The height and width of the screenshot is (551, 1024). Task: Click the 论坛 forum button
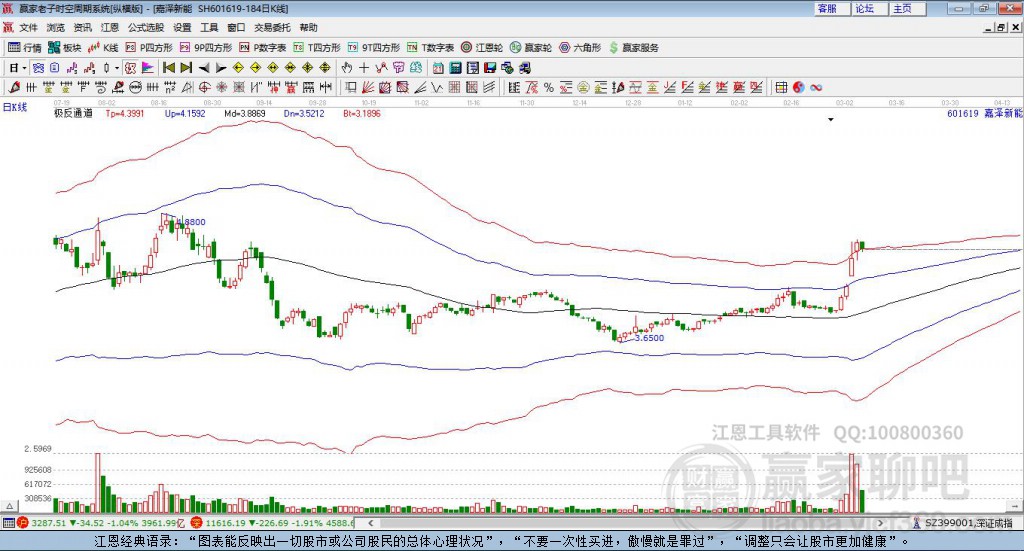(870, 8)
